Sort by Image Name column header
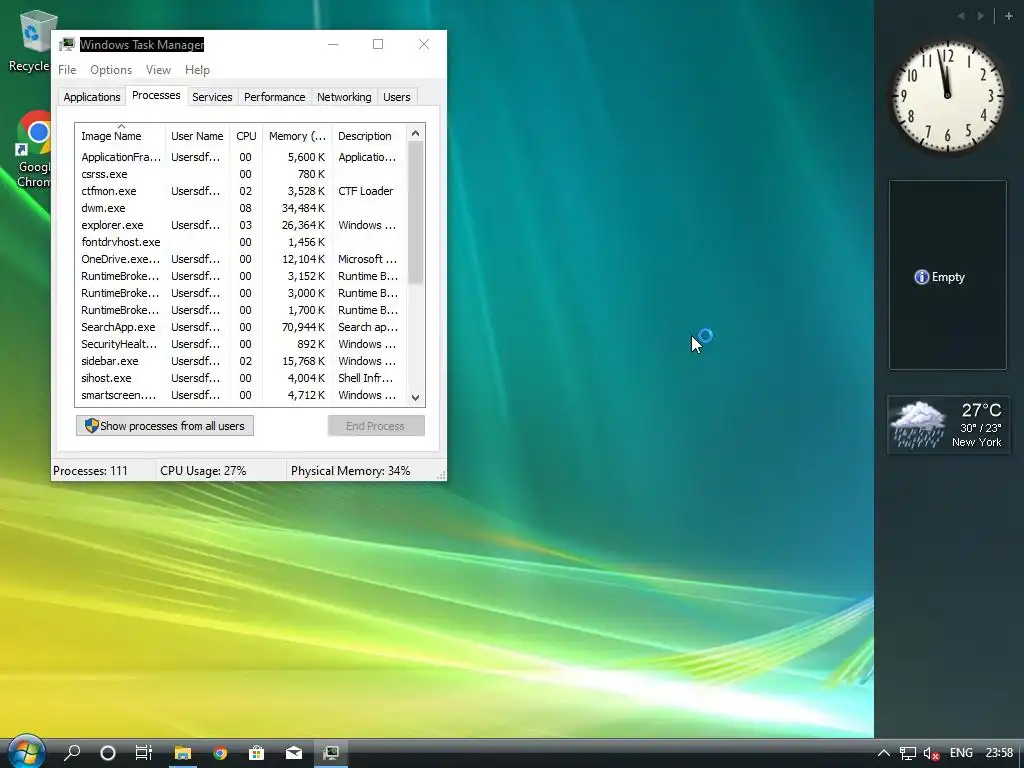The width and height of the screenshot is (1024, 768). (120, 136)
